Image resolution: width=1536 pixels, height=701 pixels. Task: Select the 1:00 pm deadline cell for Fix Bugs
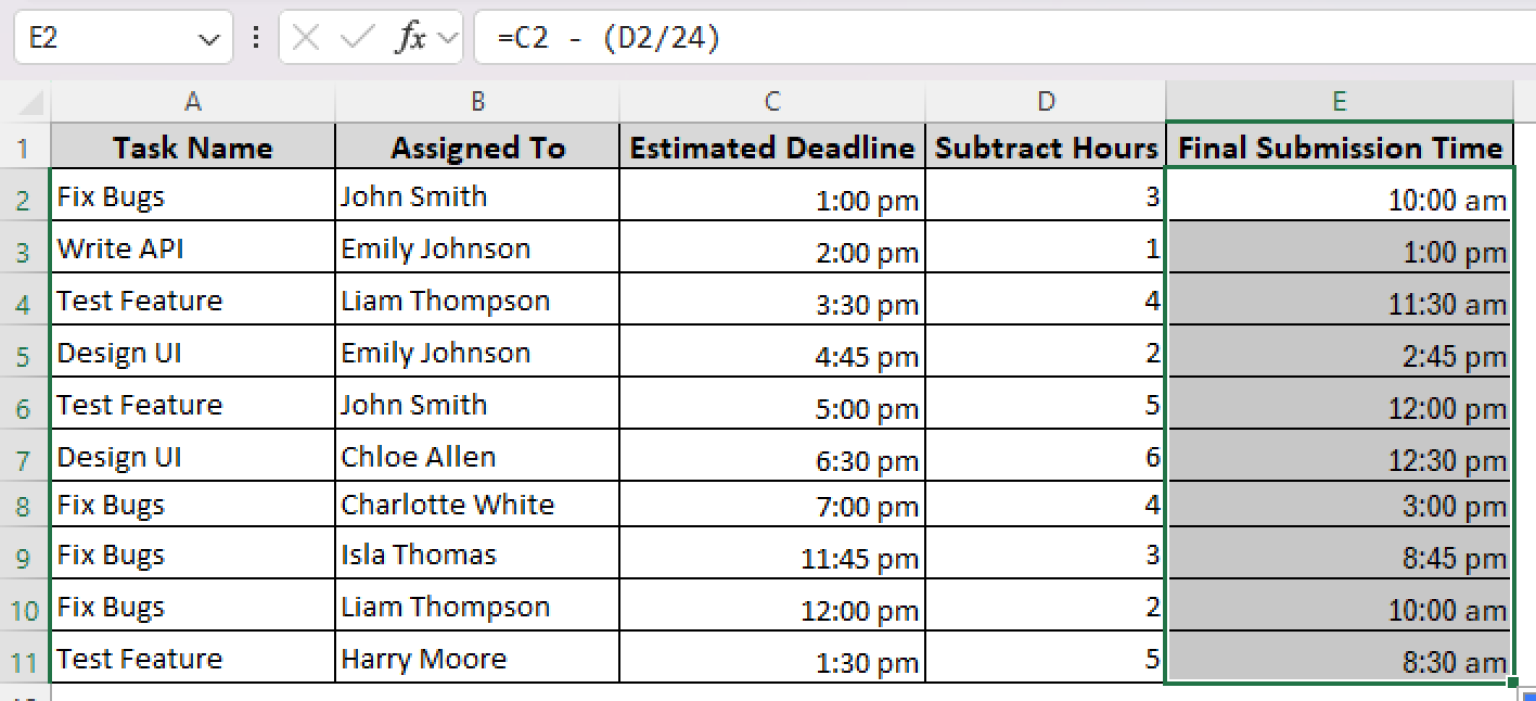[x=772, y=199]
